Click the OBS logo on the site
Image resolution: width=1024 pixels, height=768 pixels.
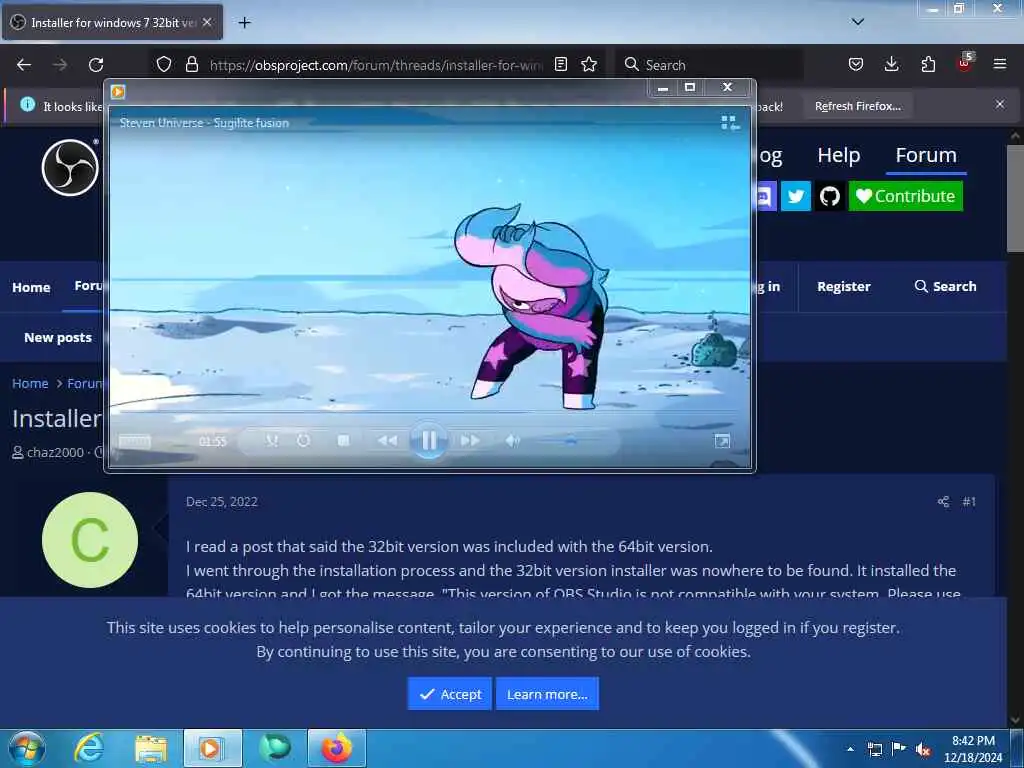(70, 167)
